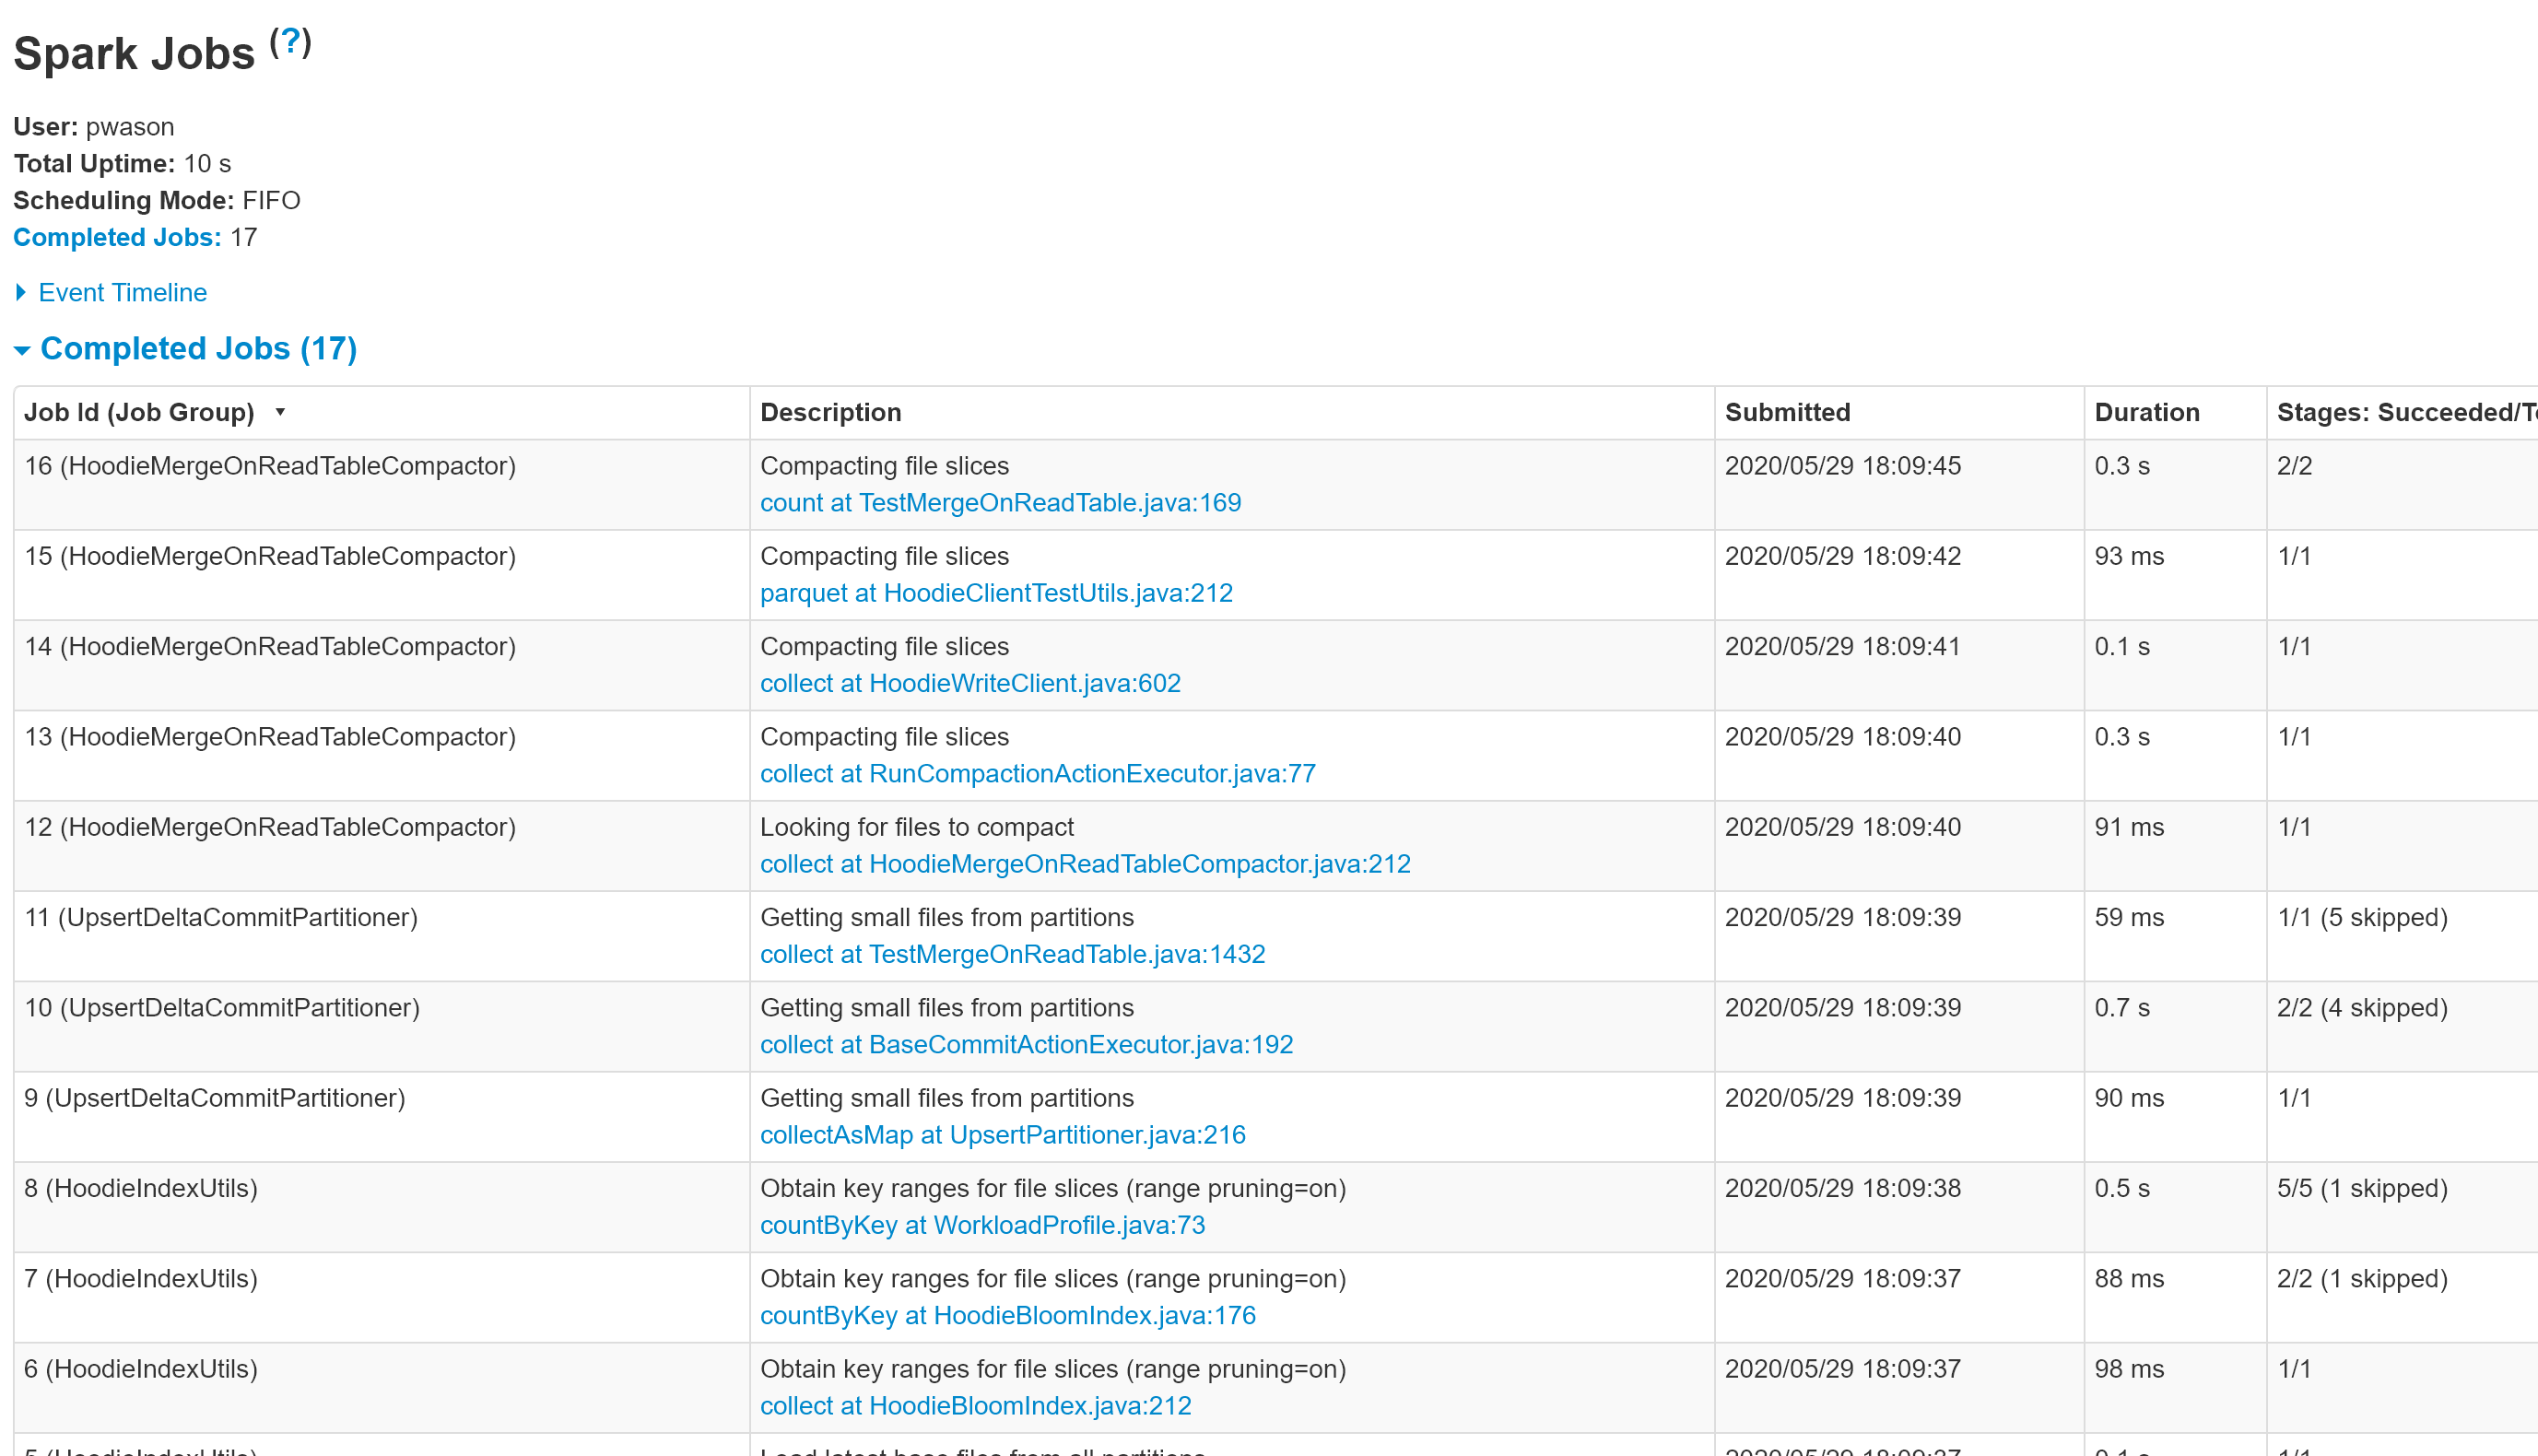Open count at TestMergeOnReadTable.java:169 link

tap(1000, 503)
